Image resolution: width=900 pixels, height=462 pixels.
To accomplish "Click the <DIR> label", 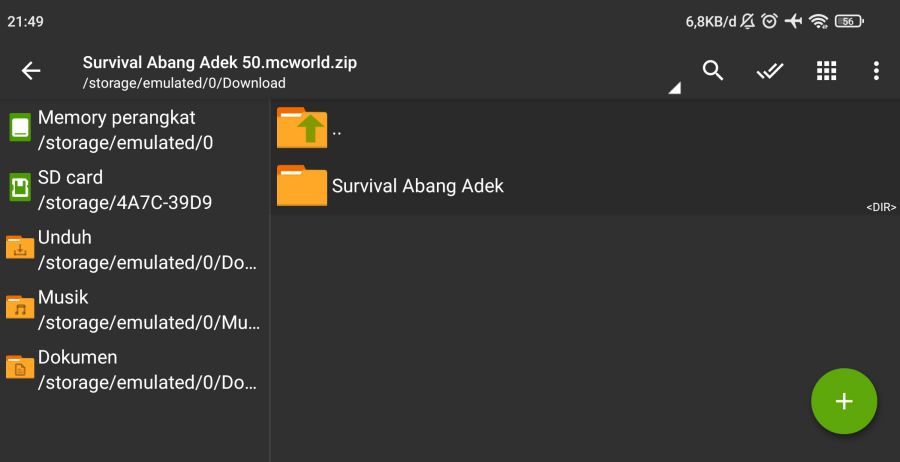I will [881, 207].
